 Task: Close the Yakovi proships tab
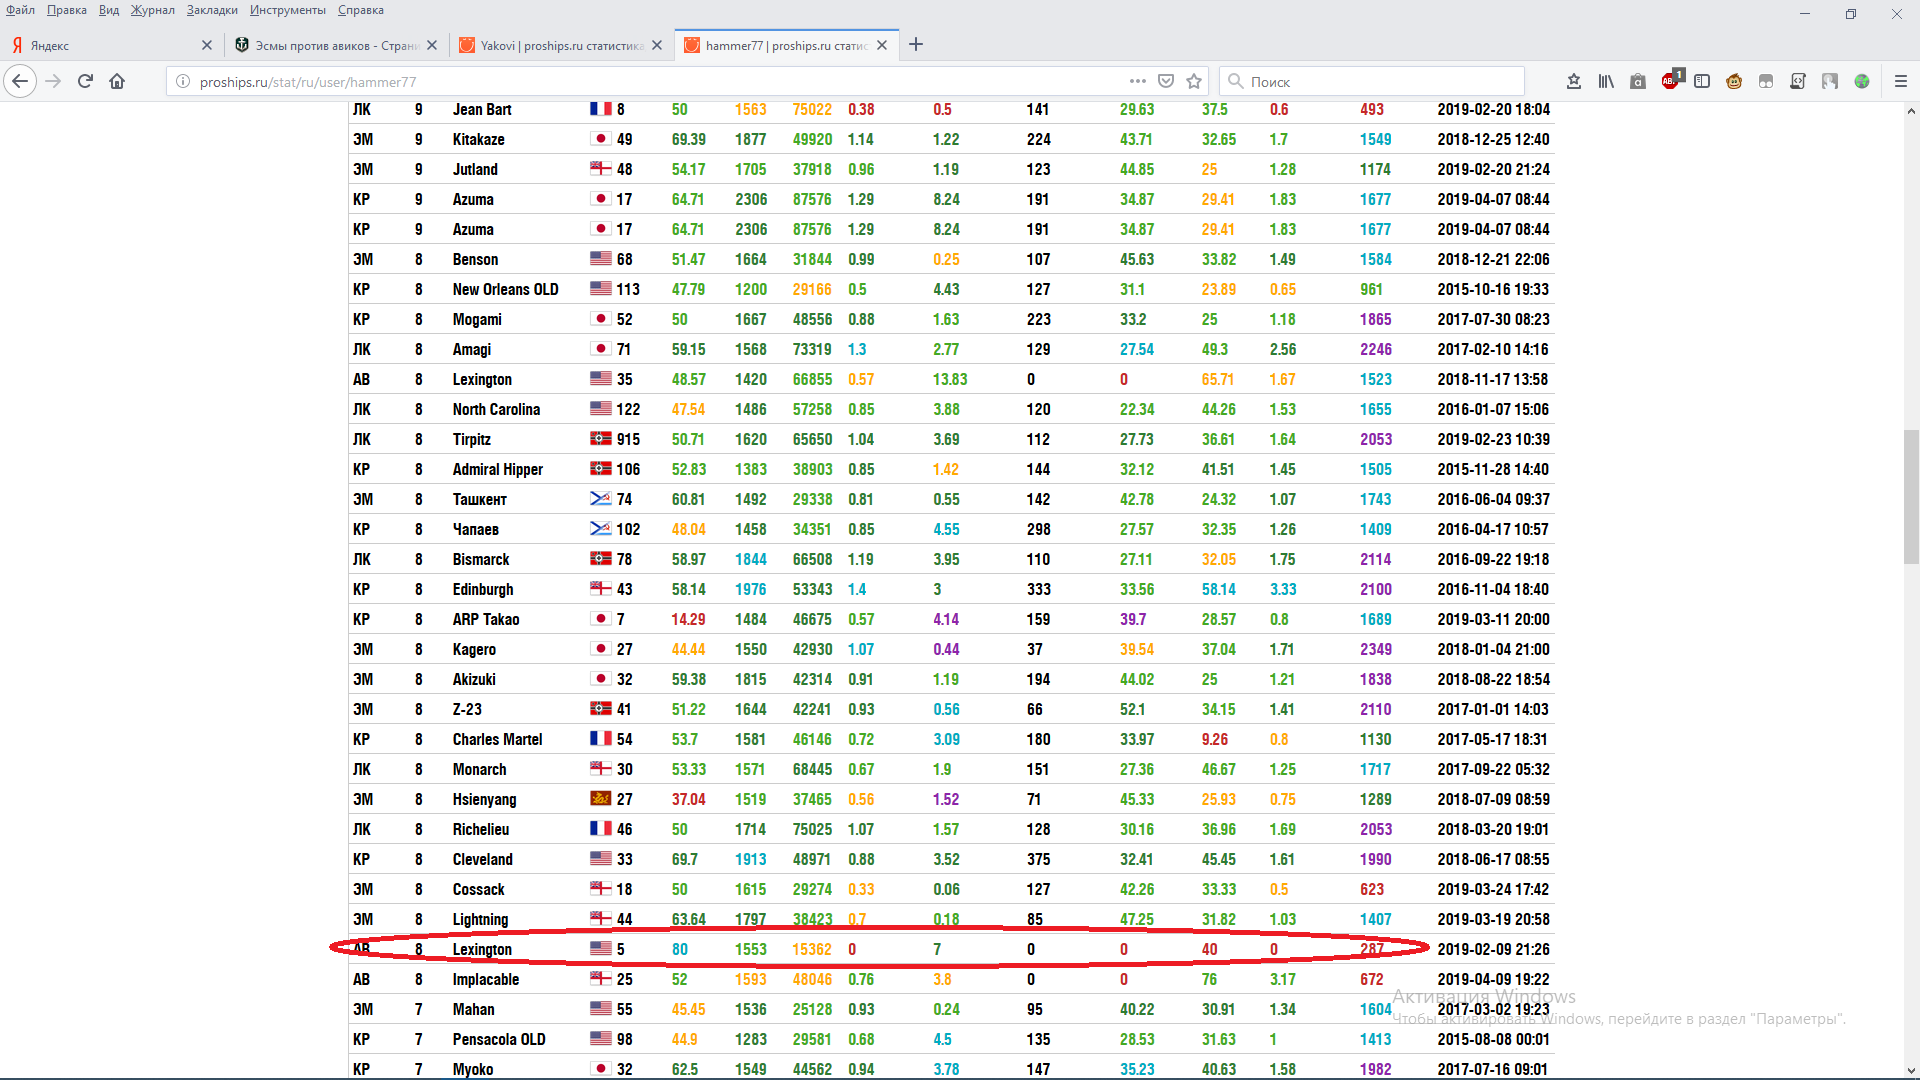(657, 45)
